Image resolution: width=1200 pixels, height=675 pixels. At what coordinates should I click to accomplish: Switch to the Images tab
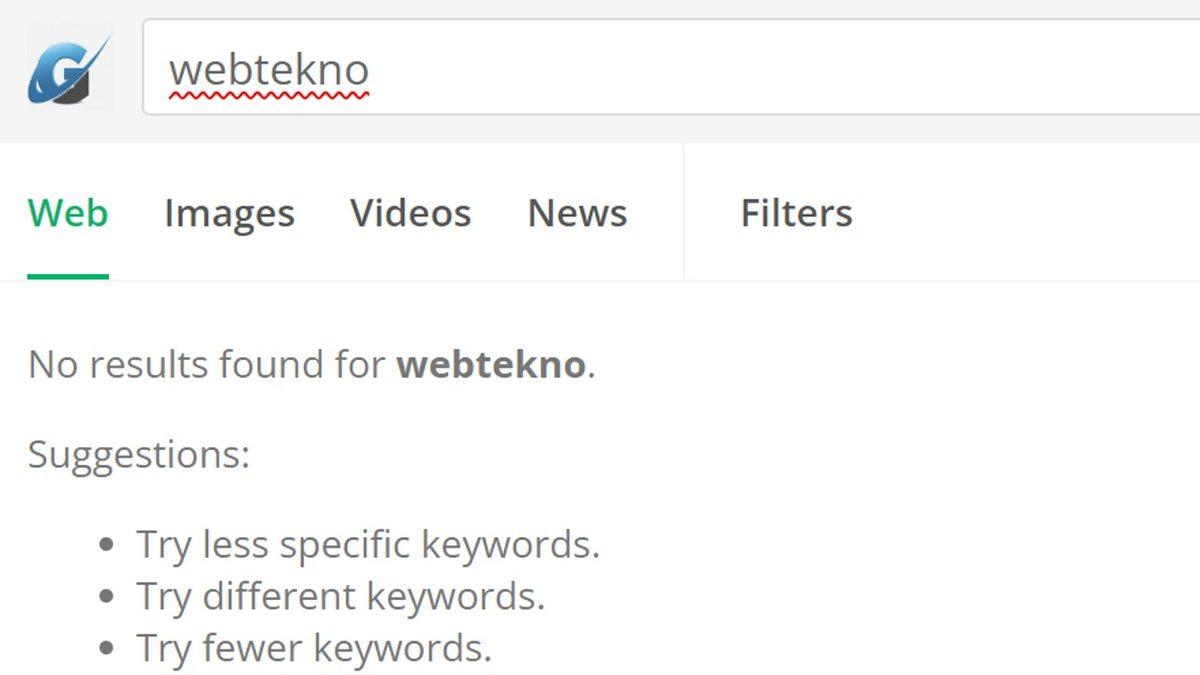click(x=229, y=213)
